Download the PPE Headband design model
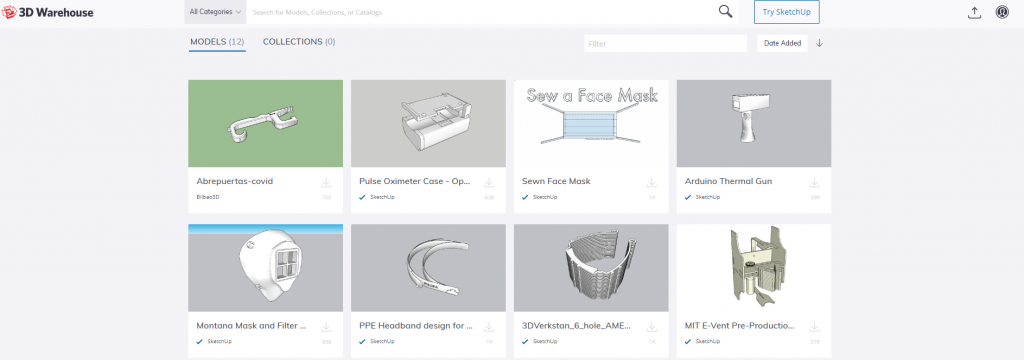1024x360 pixels. [x=488, y=327]
